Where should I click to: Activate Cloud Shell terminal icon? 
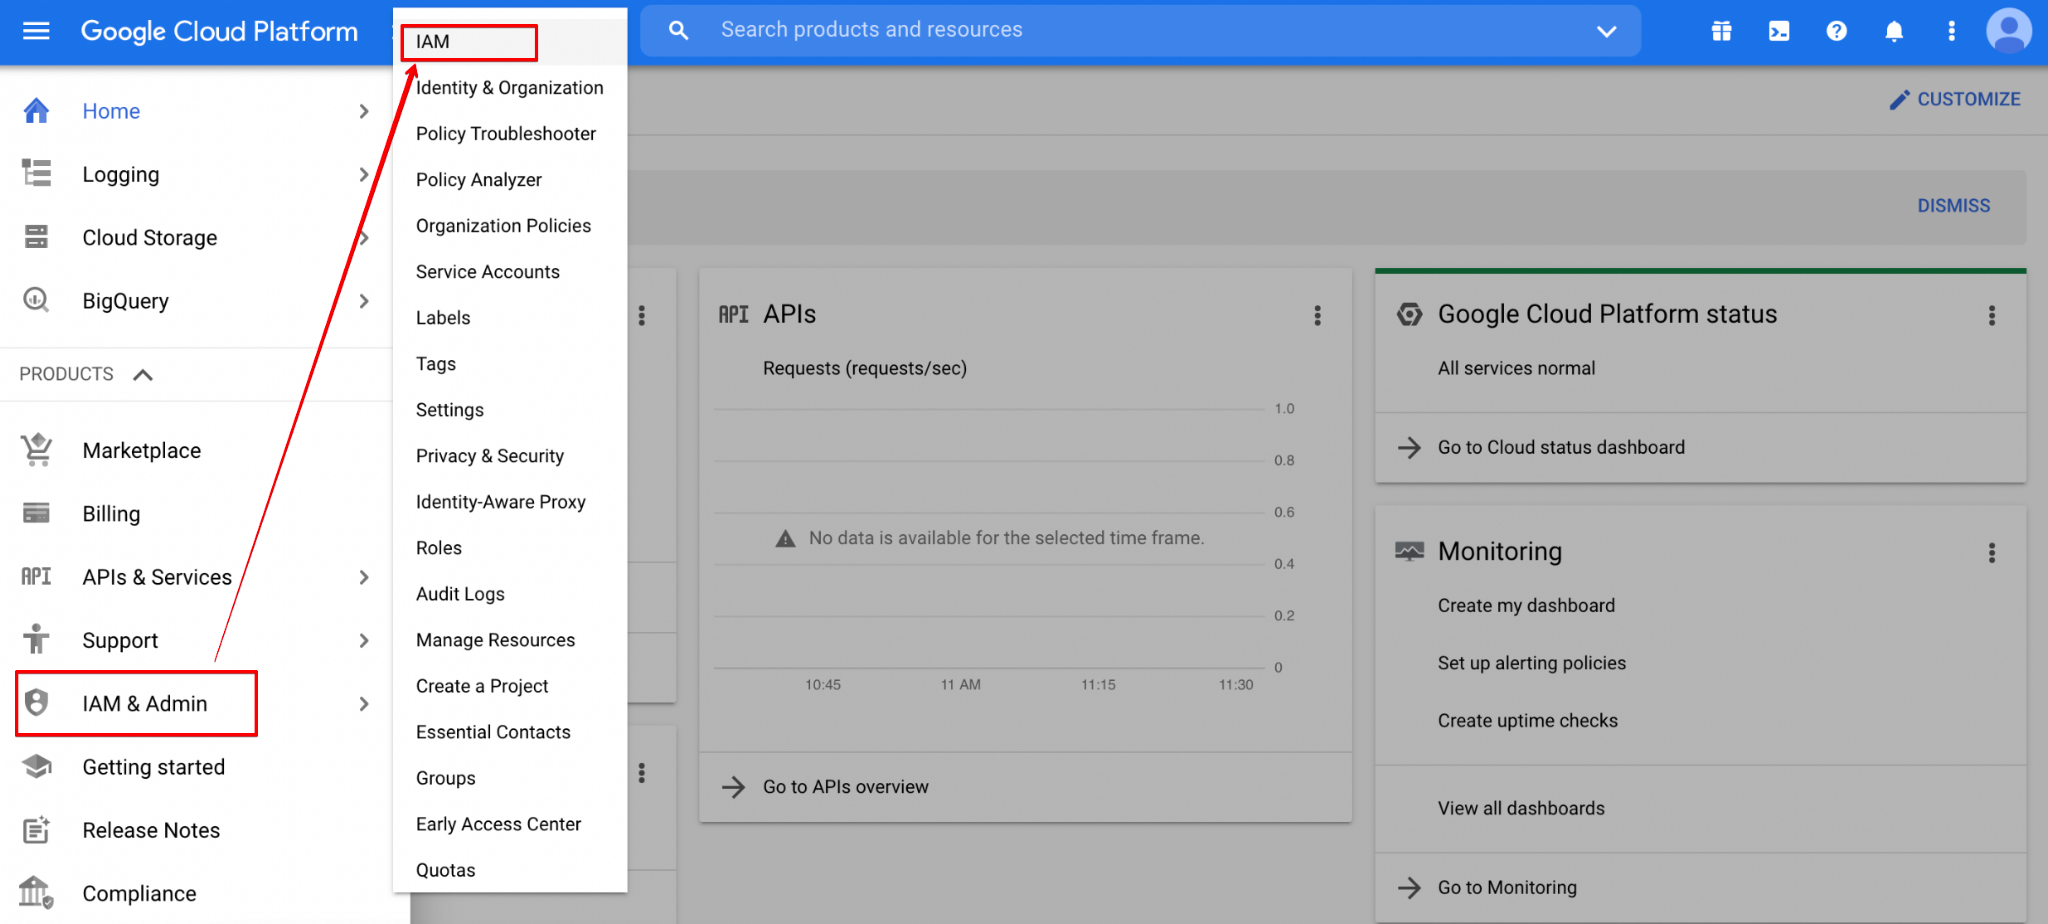(1779, 31)
